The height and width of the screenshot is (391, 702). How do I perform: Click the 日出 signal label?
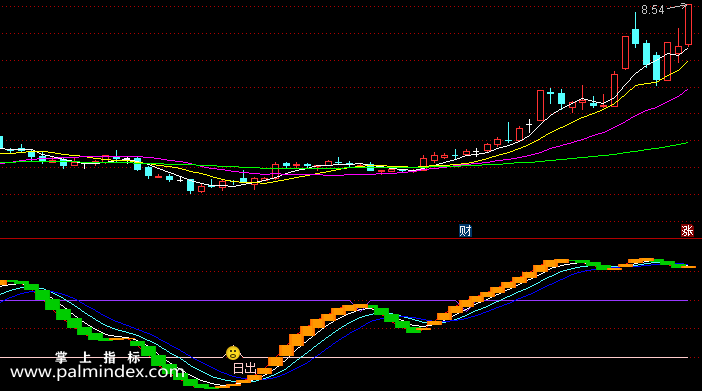point(244,369)
